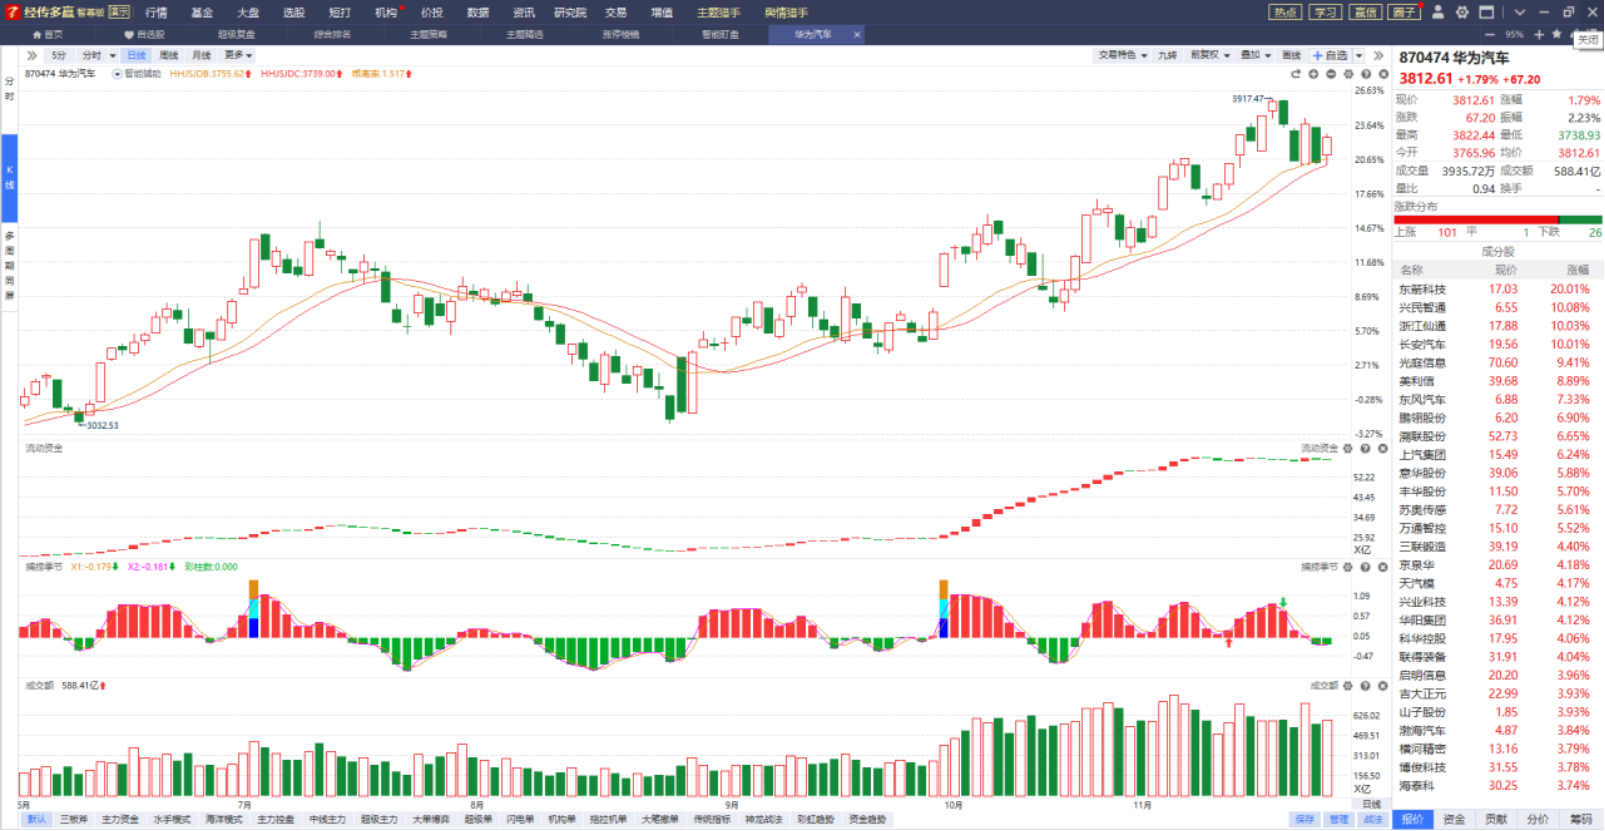Open main chart help question icon

(1366, 74)
